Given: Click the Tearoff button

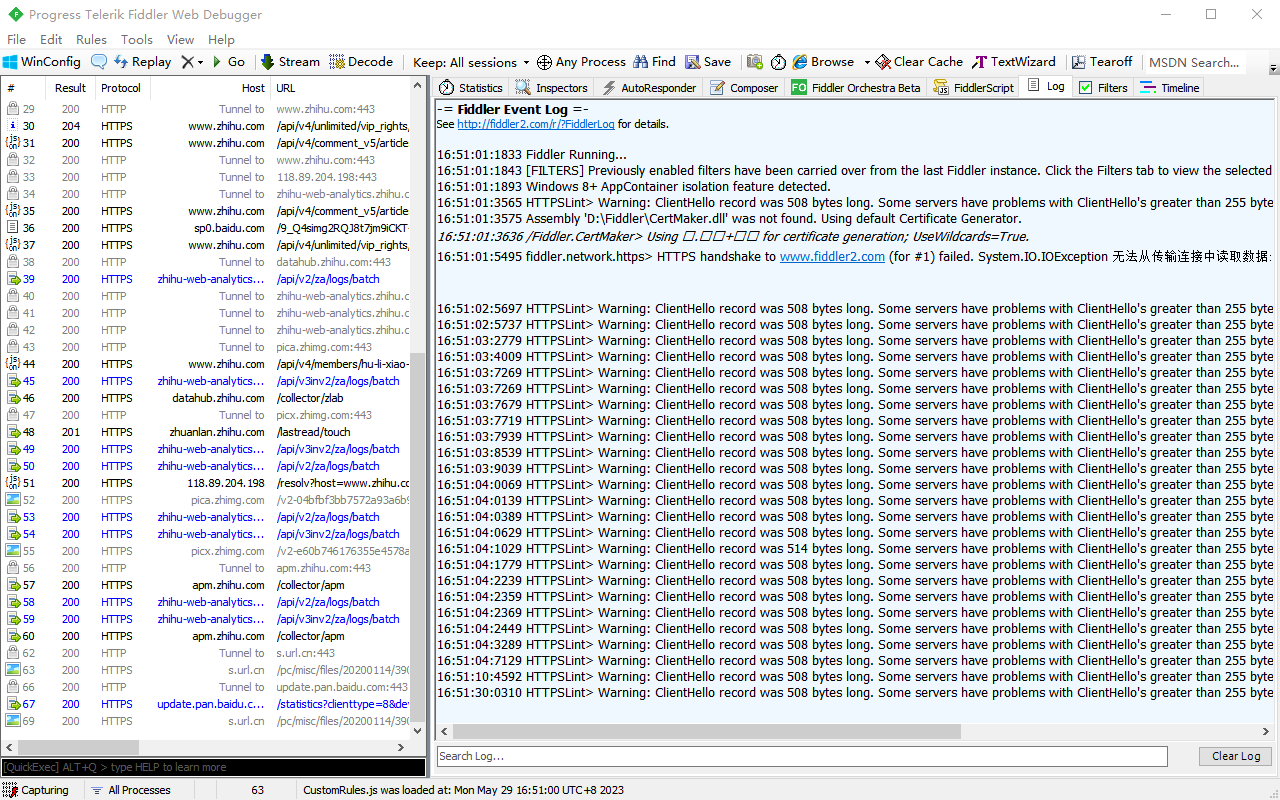Looking at the screenshot, I should (x=1101, y=62).
